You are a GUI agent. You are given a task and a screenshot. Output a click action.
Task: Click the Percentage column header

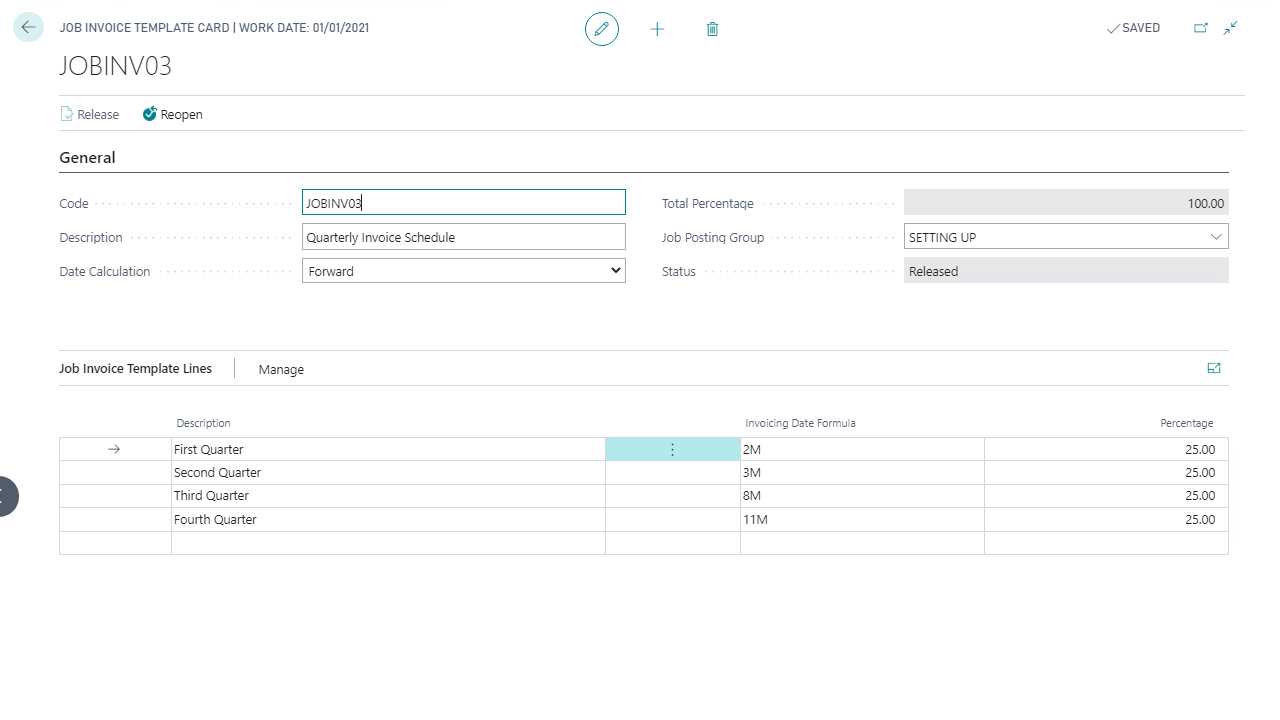(x=1186, y=423)
